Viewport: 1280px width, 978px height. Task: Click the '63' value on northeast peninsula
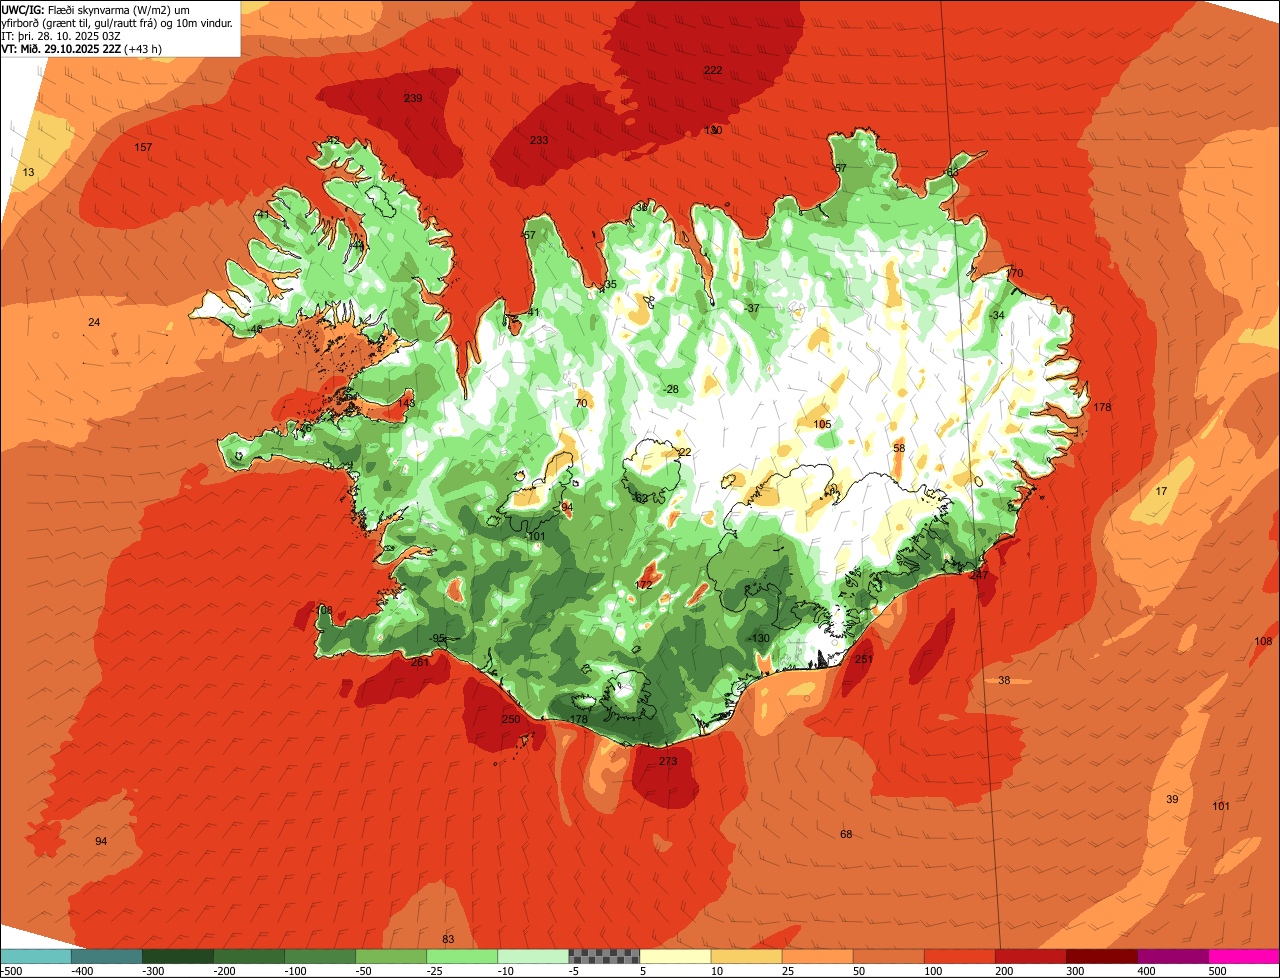(x=952, y=172)
